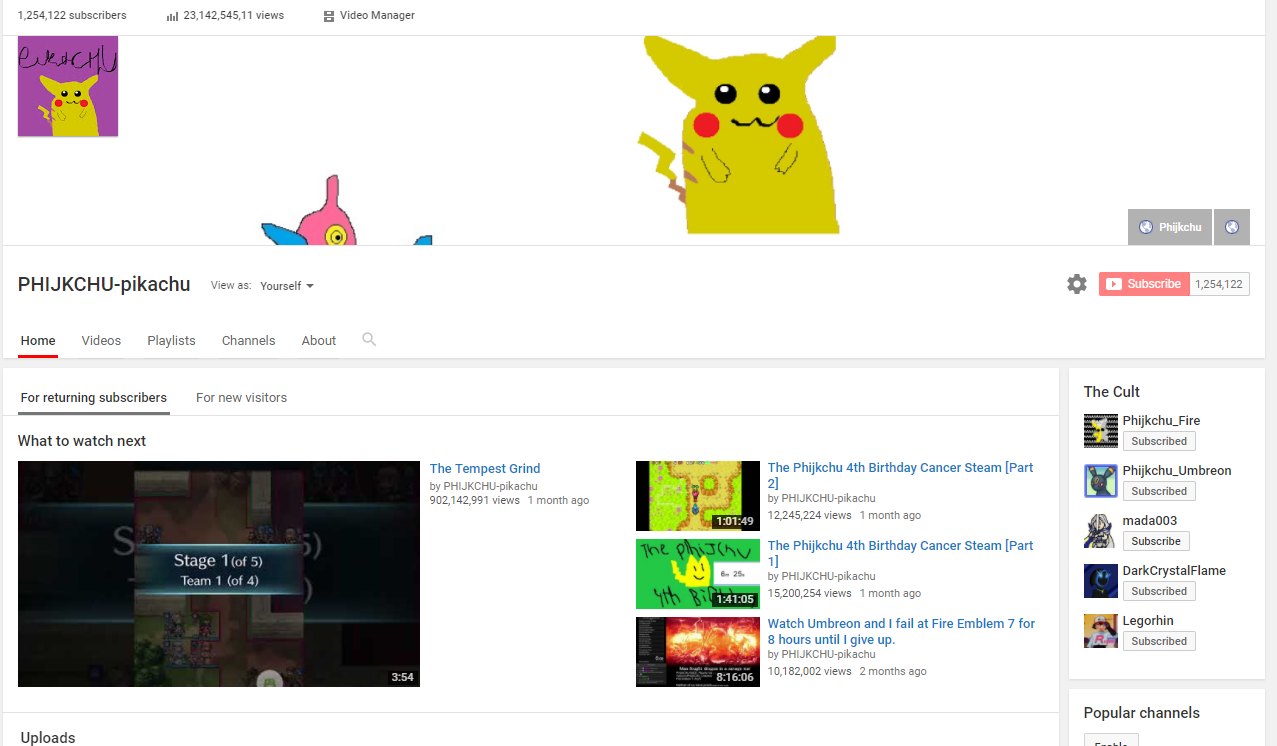Switch to the Channels tab
Image resolution: width=1277 pixels, height=746 pixels.
(248, 340)
